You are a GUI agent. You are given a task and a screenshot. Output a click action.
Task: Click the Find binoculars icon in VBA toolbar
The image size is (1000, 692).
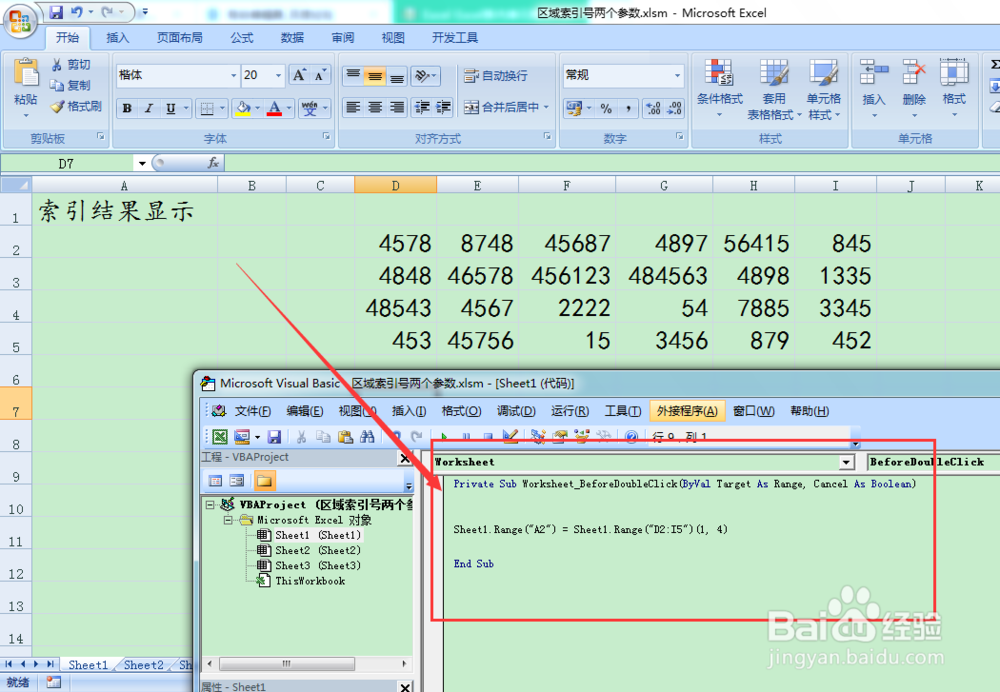367,437
